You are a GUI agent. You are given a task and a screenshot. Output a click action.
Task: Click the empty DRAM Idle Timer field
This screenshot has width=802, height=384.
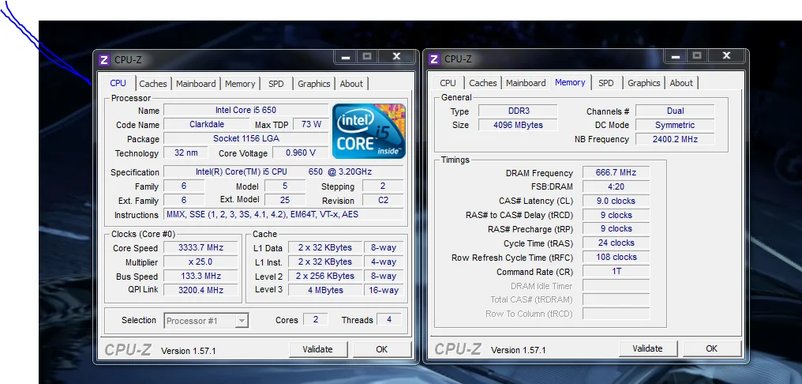click(616, 286)
